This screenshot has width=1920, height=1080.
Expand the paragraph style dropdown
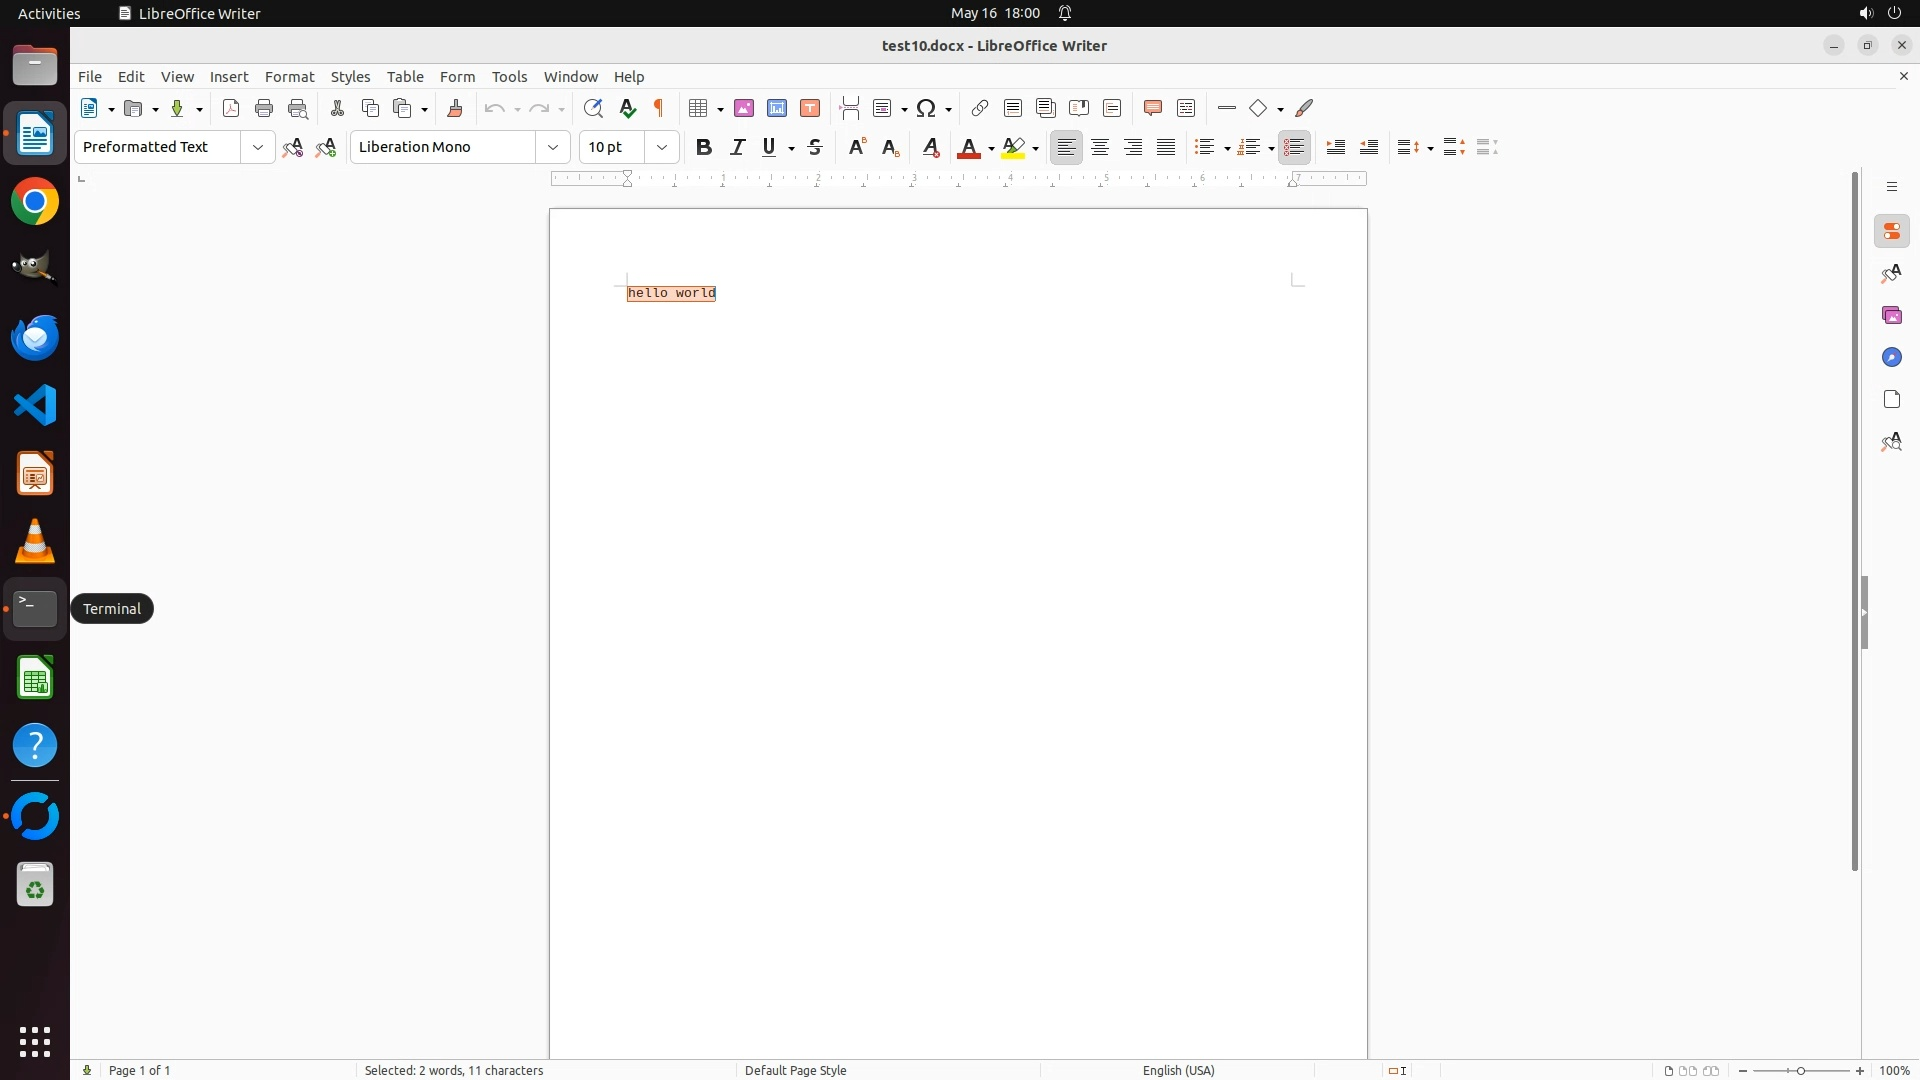258,147
